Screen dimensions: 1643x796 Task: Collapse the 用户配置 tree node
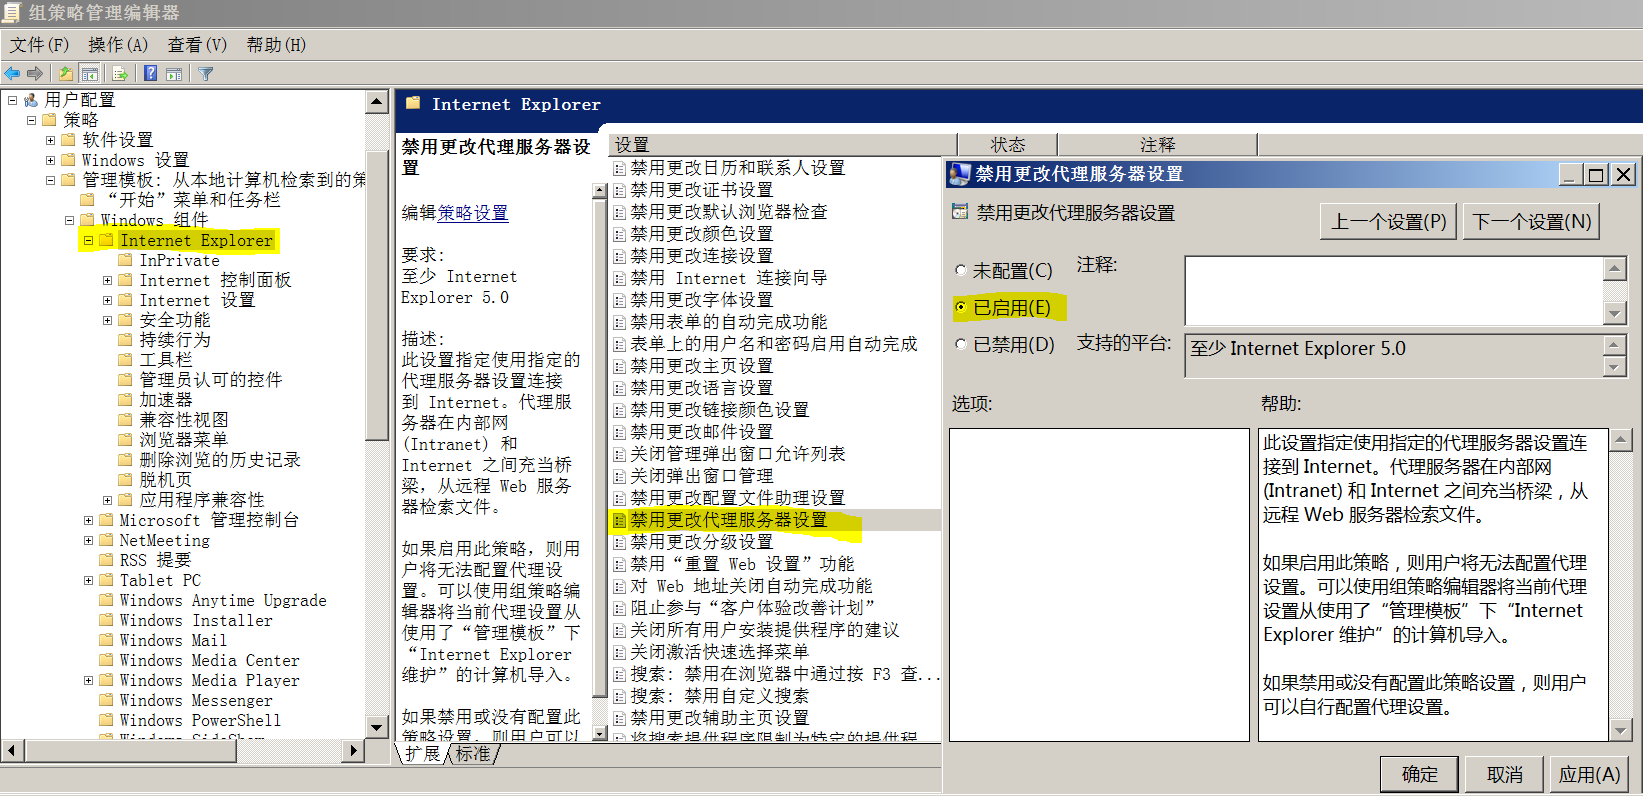(12, 100)
